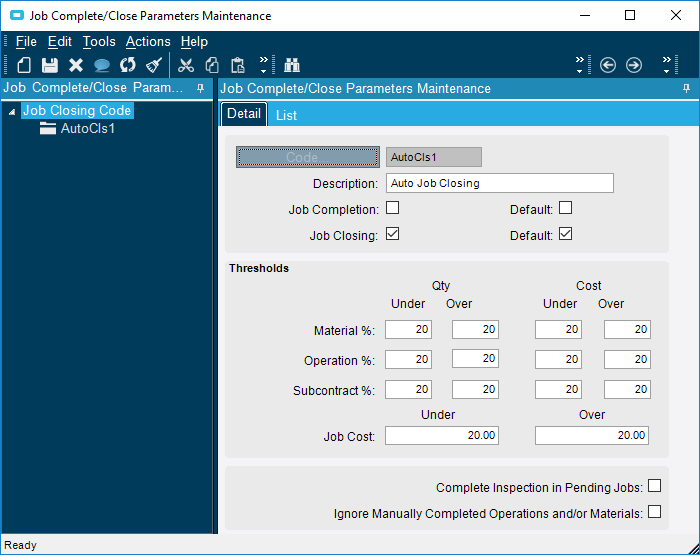Click the New record toolbar icon
700x555 pixels.
pos(24,65)
